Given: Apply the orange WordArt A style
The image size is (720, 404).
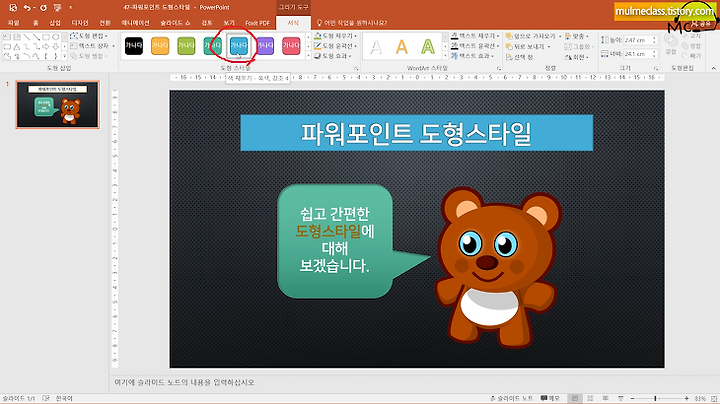Looking at the screenshot, I should pos(402,46).
